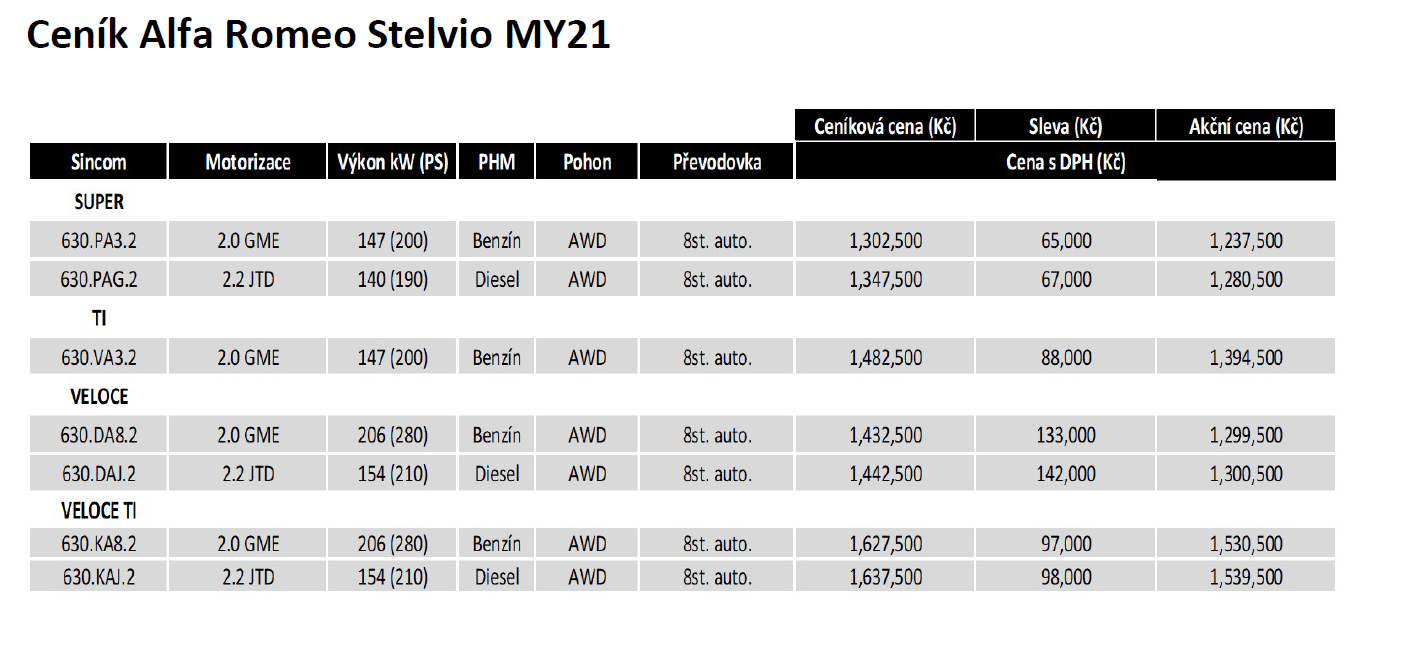The height and width of the screenshot is (666, 1415).
Task: Click the Převodovka column header
Action: [x=716, y=162]
